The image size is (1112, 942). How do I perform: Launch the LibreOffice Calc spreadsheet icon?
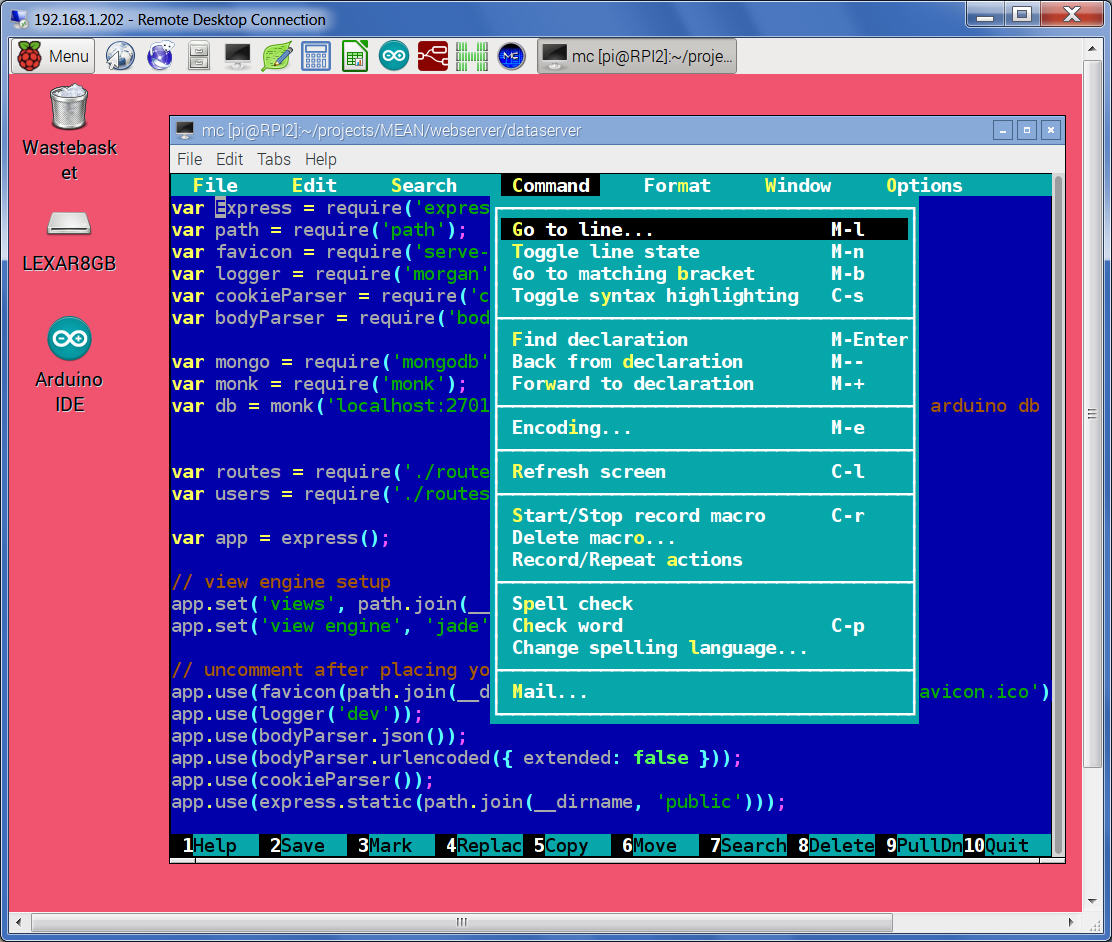[355, 56]
